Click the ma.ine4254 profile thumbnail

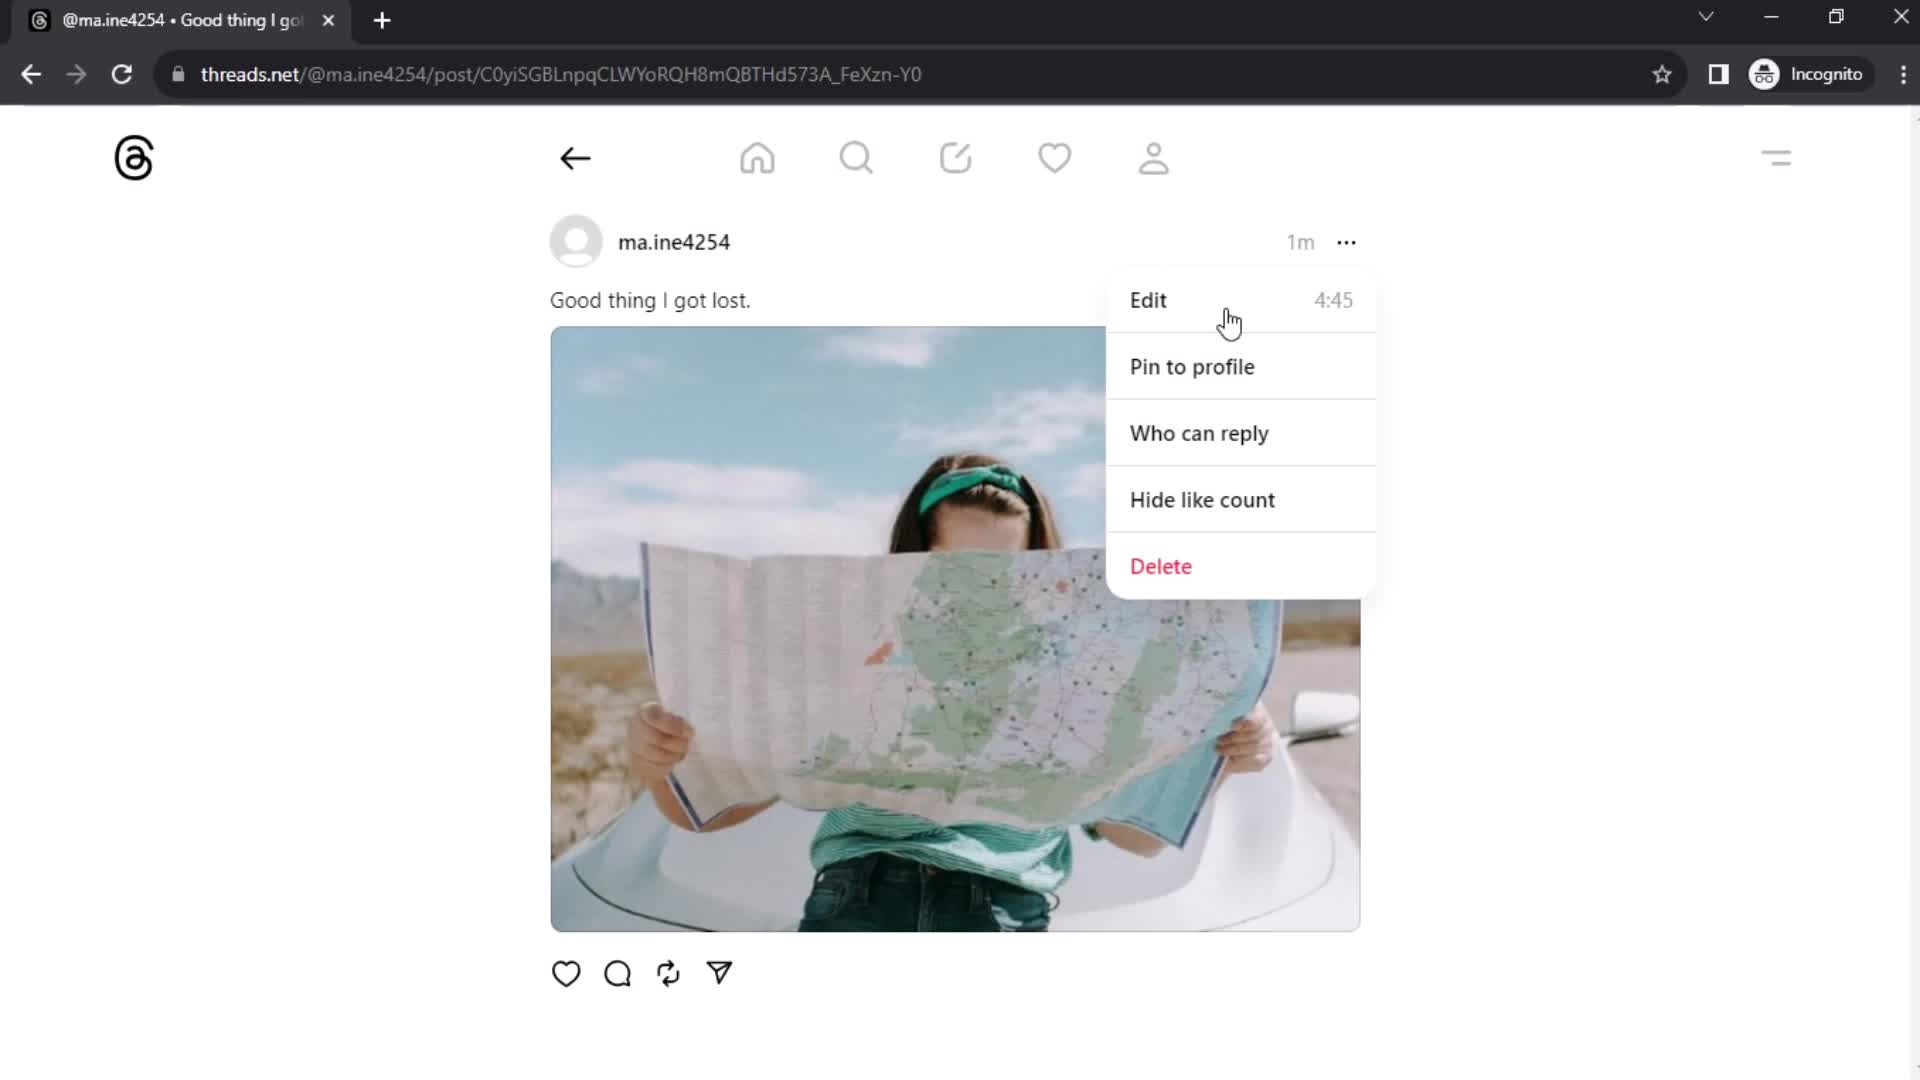(575, 241)
